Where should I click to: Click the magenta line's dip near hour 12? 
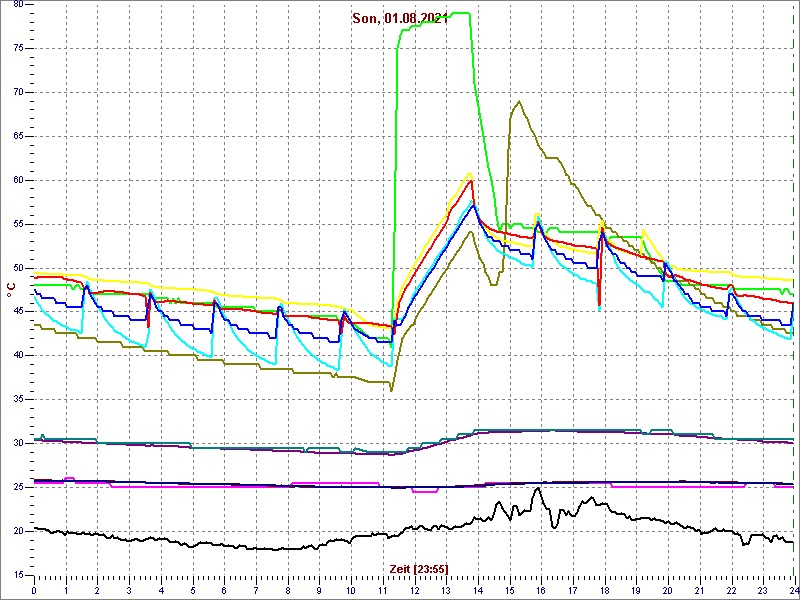point(424,492)
